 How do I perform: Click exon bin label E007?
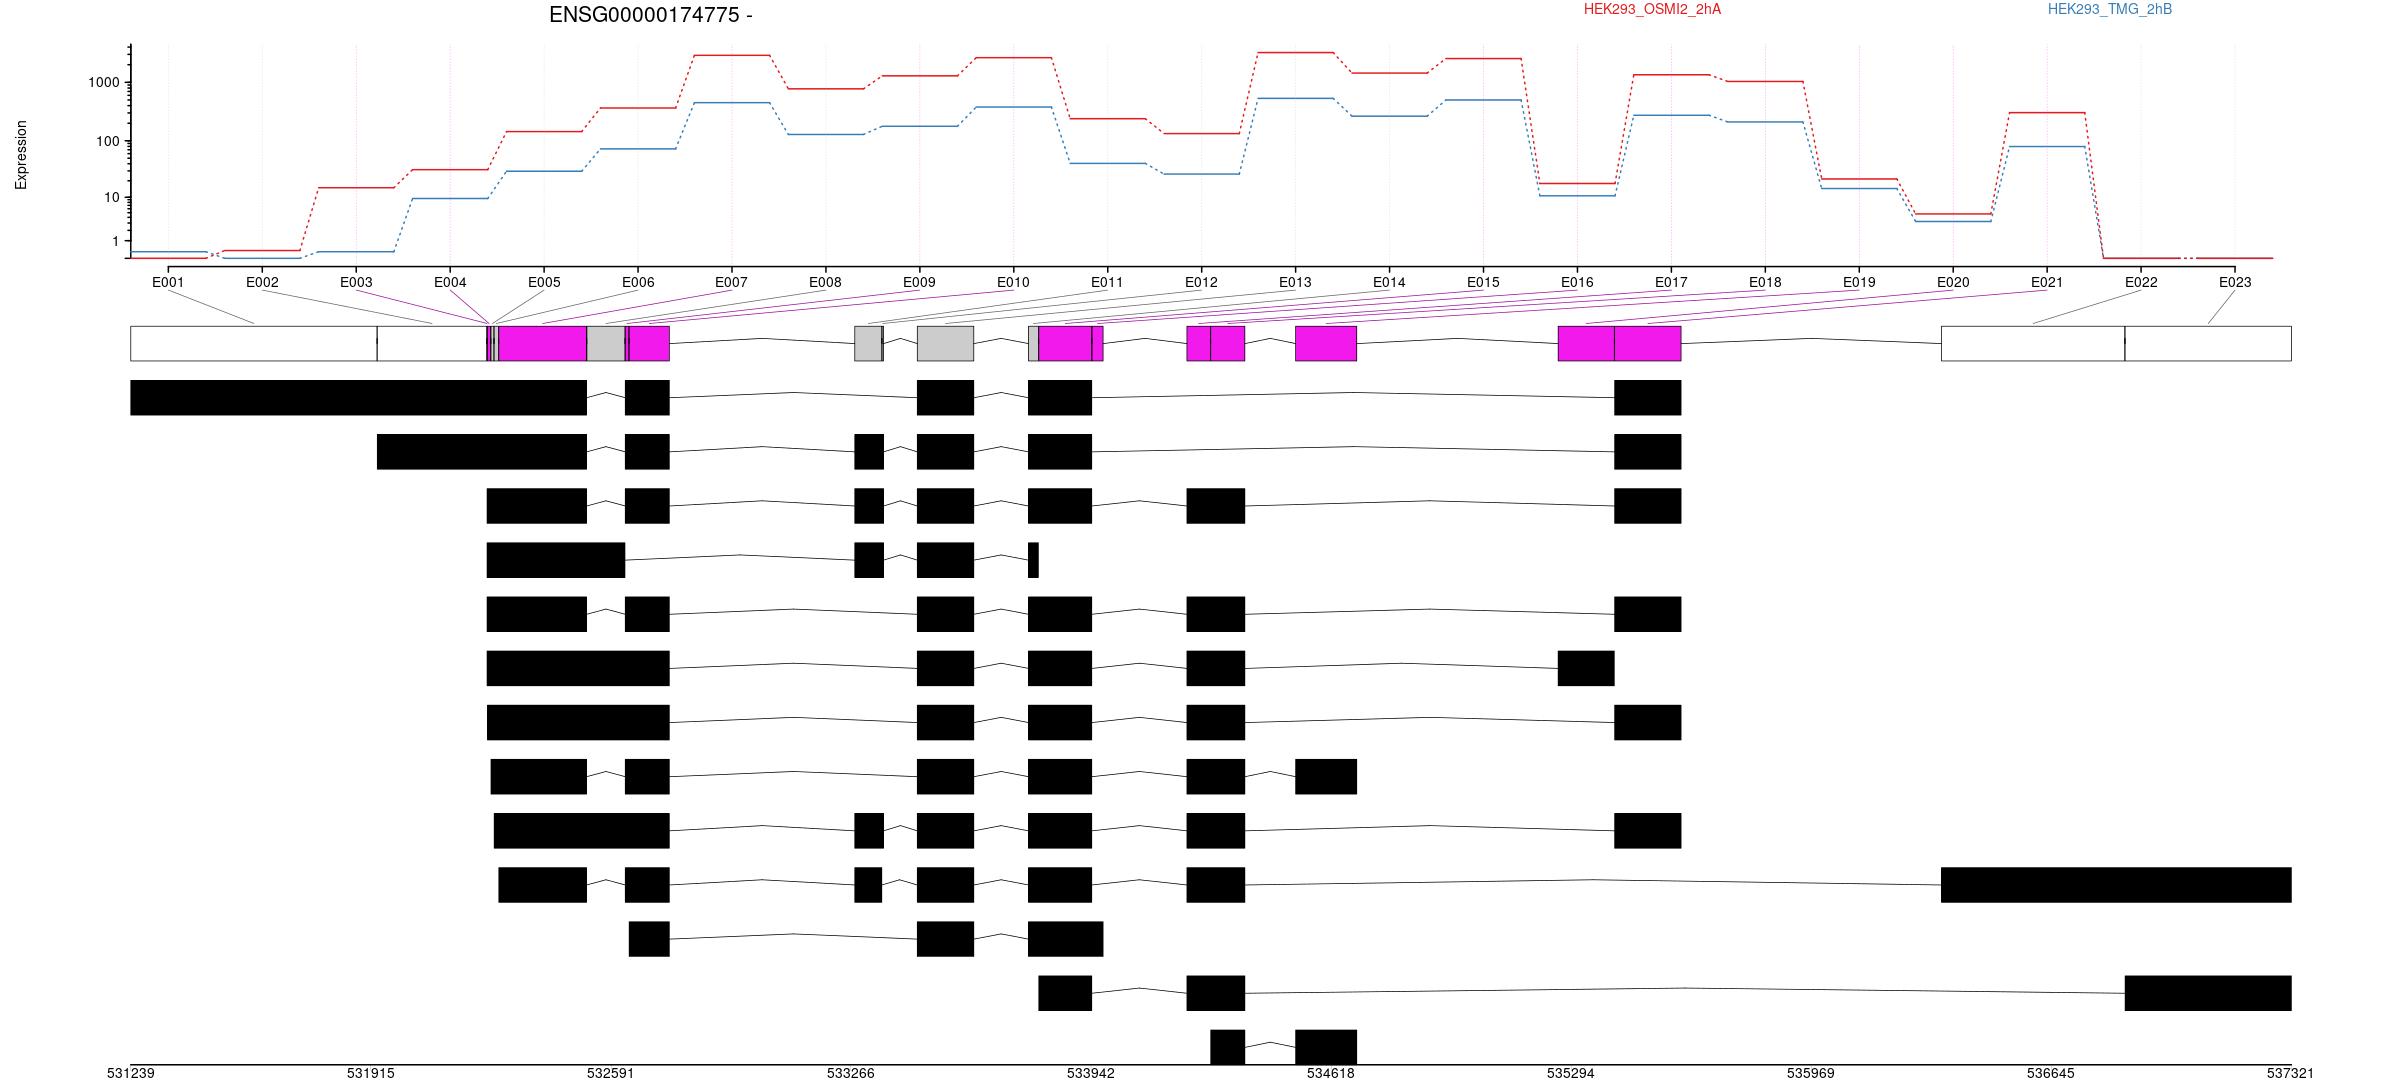(x=731, y=282)
